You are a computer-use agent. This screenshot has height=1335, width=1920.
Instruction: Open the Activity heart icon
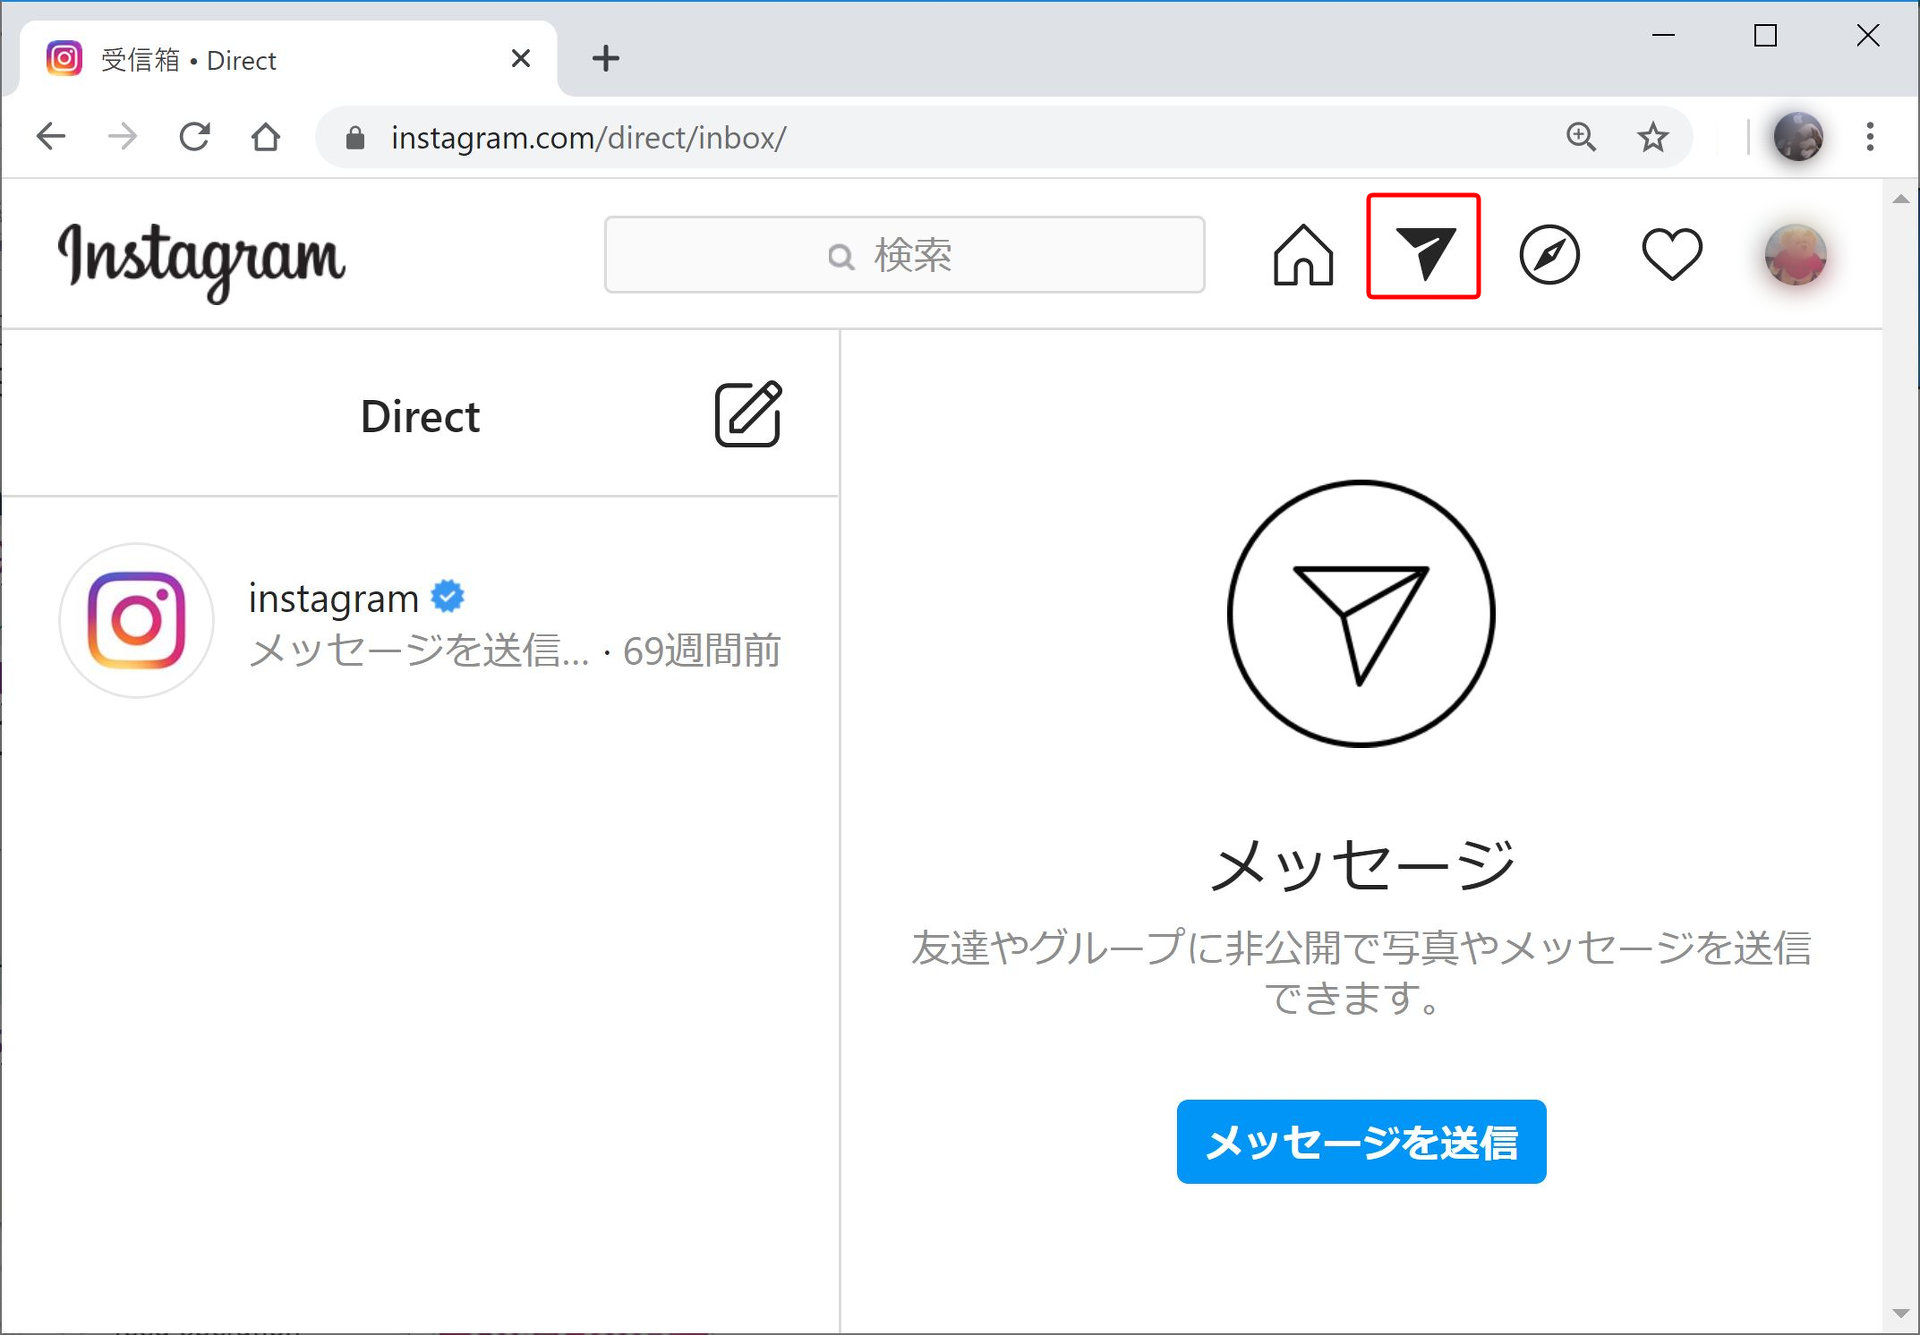click(x=1671, y=255)
